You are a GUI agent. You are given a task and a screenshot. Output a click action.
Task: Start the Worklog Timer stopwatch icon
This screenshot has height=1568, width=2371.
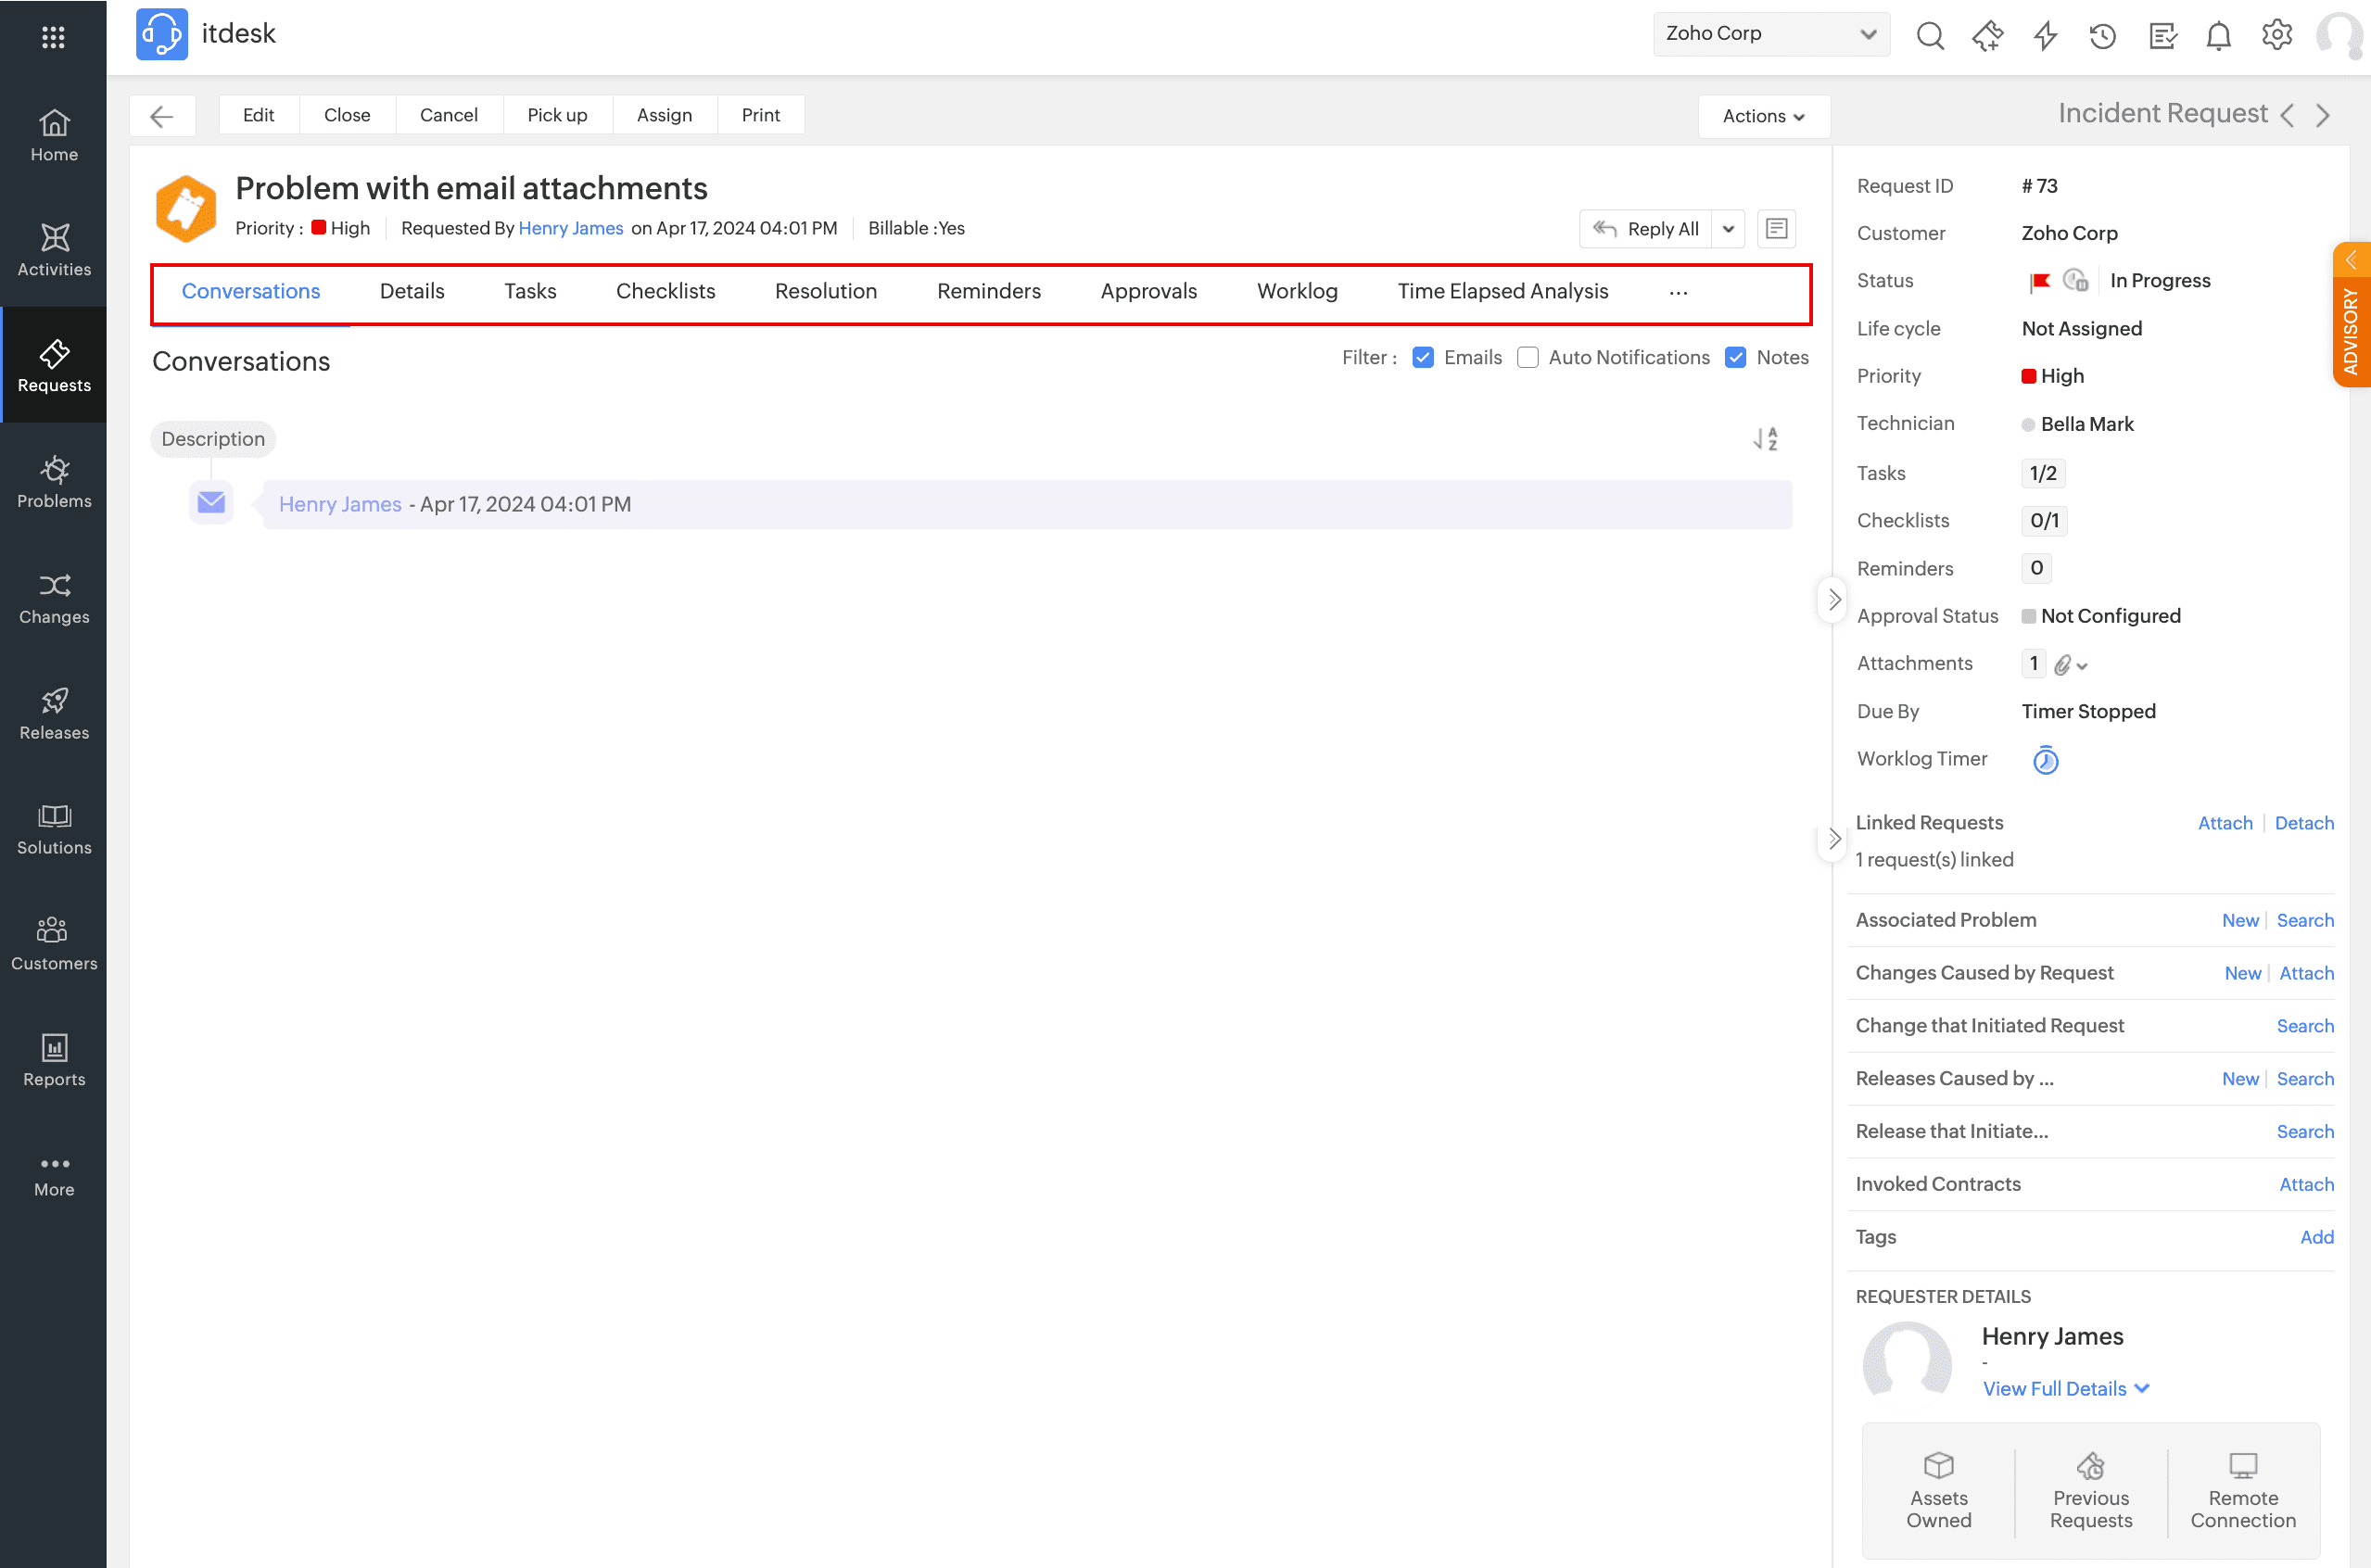pos(2045,760)
